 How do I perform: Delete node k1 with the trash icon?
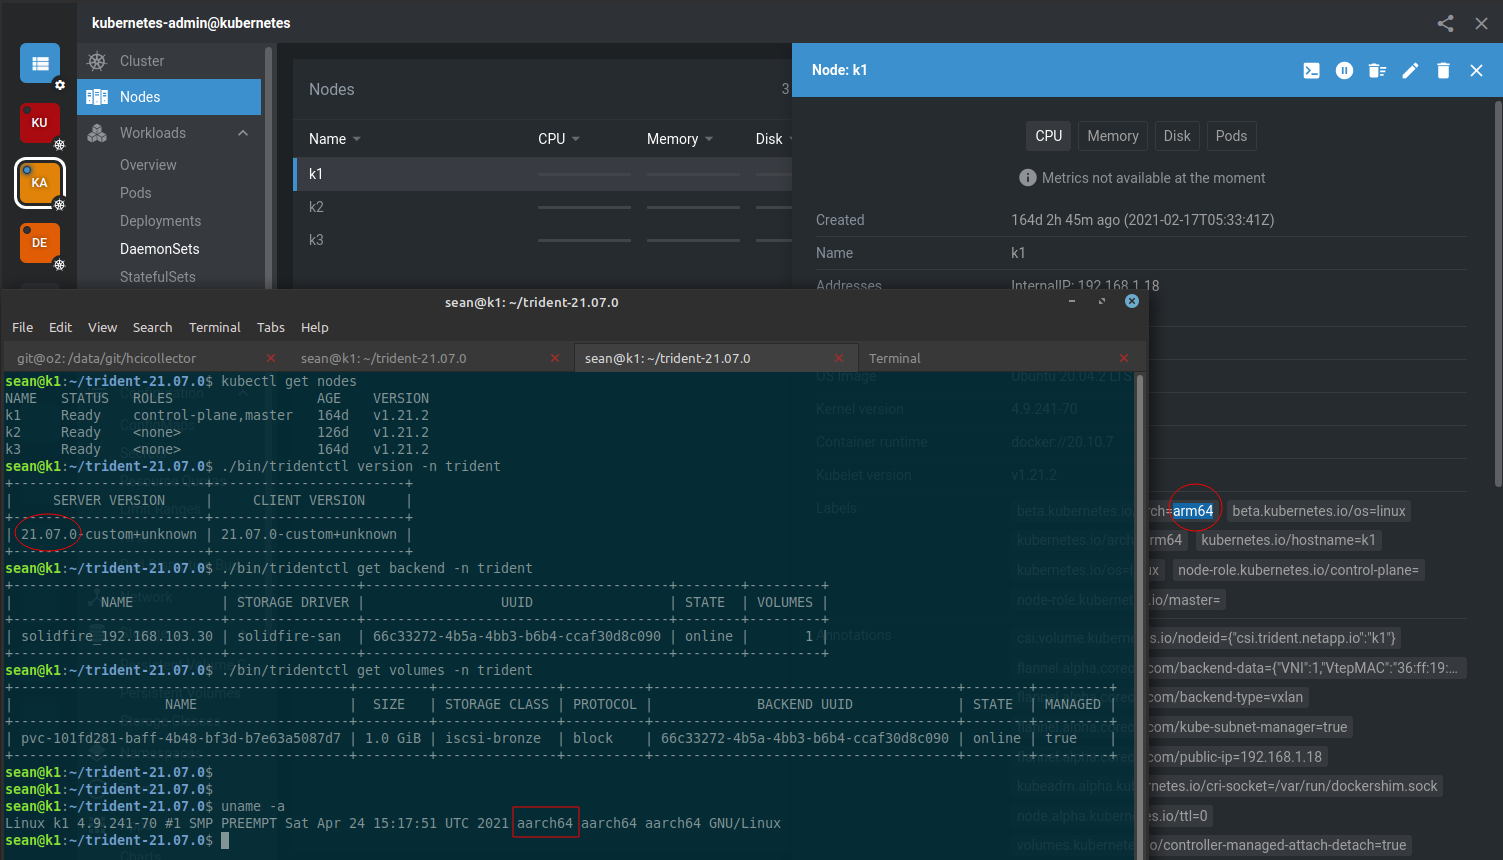click(1443, 70)
